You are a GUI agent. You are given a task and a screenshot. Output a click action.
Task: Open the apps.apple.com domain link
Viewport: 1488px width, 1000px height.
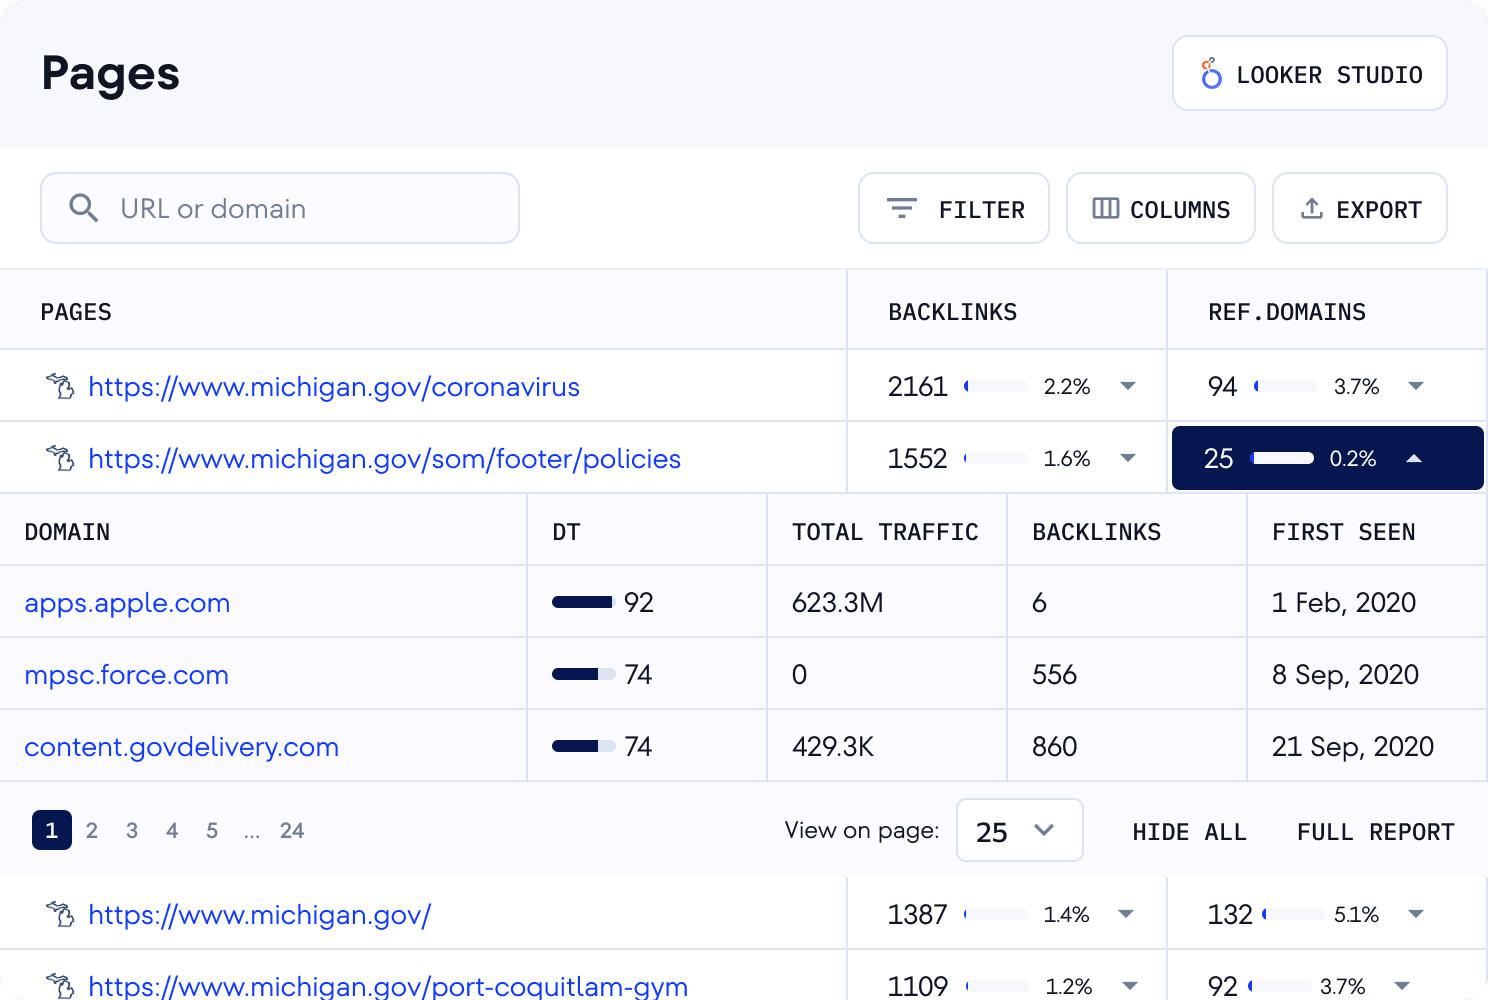pos(127,603)
